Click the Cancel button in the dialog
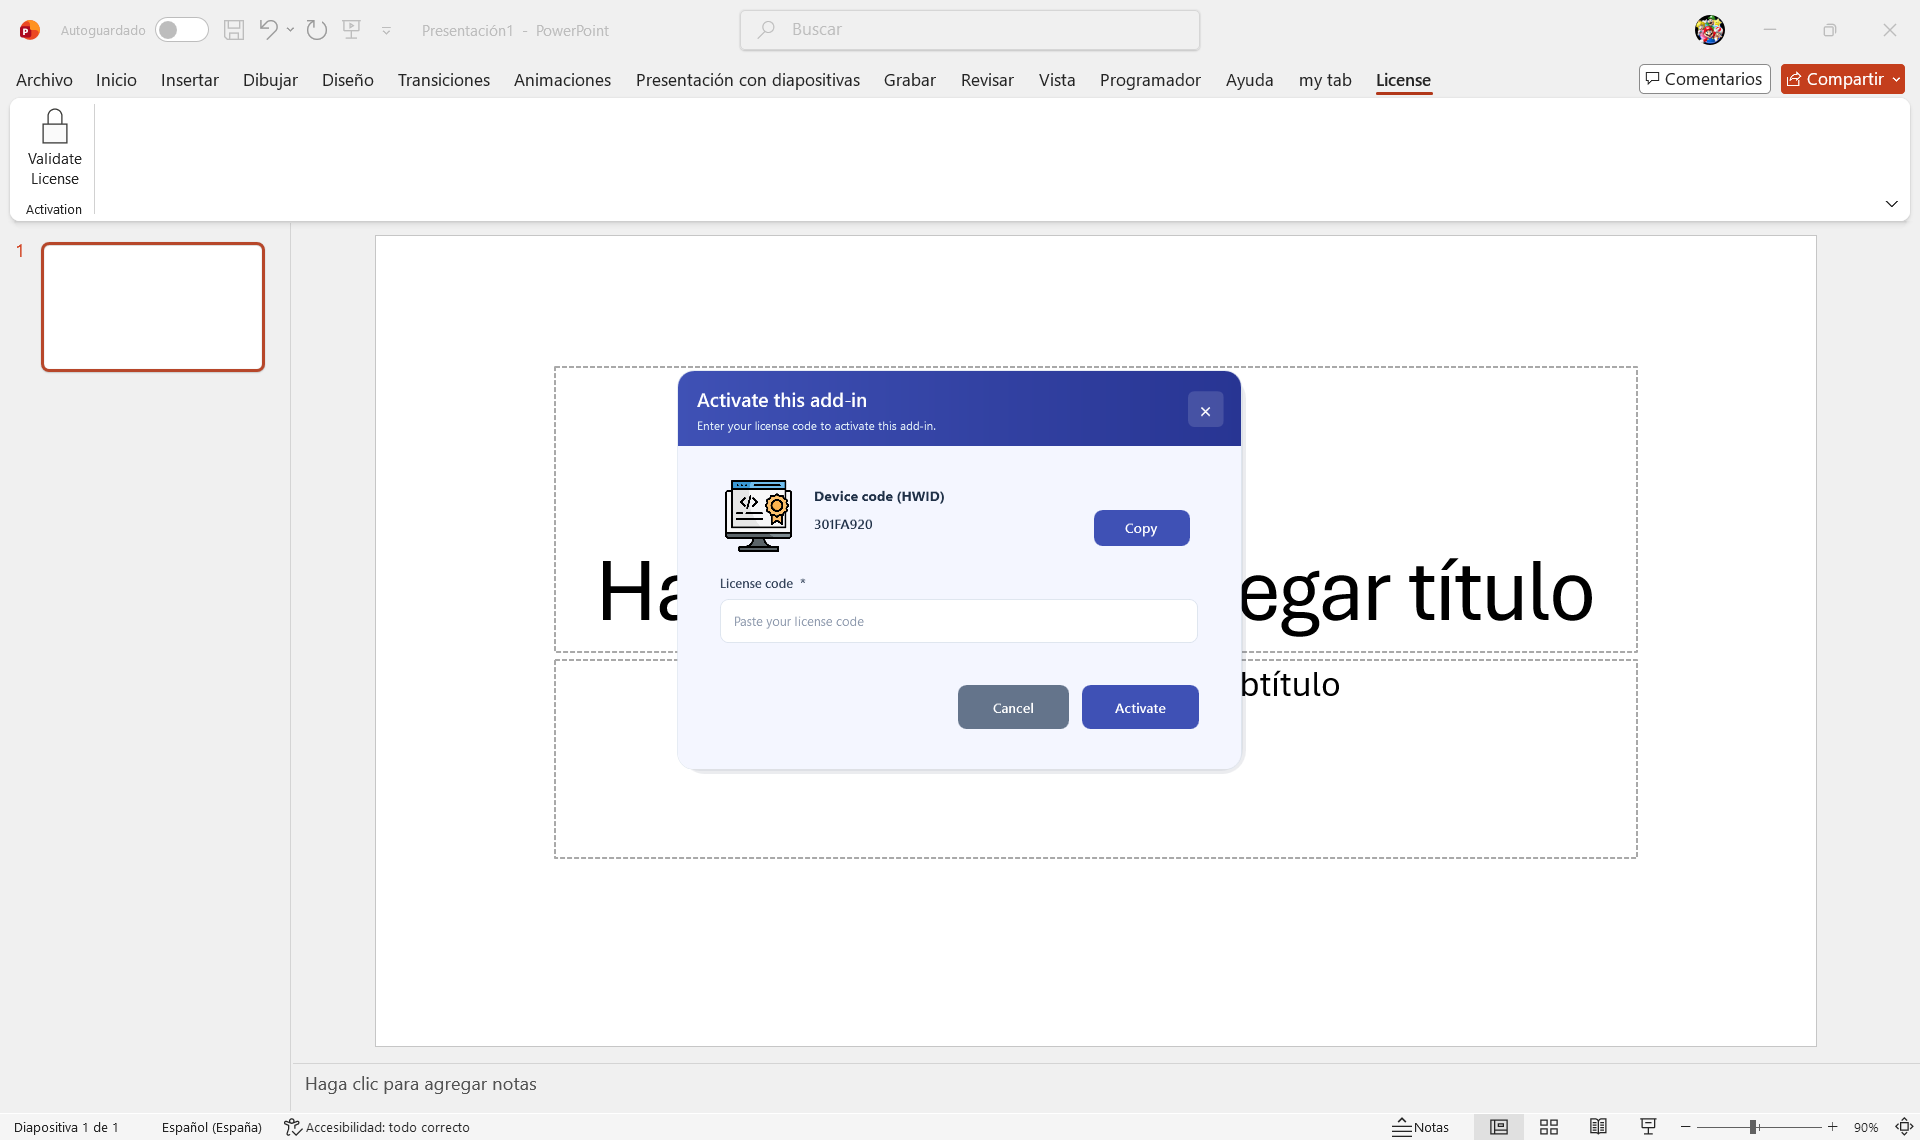This screenshot has width=1920, height=1140. coord(1013,707)
